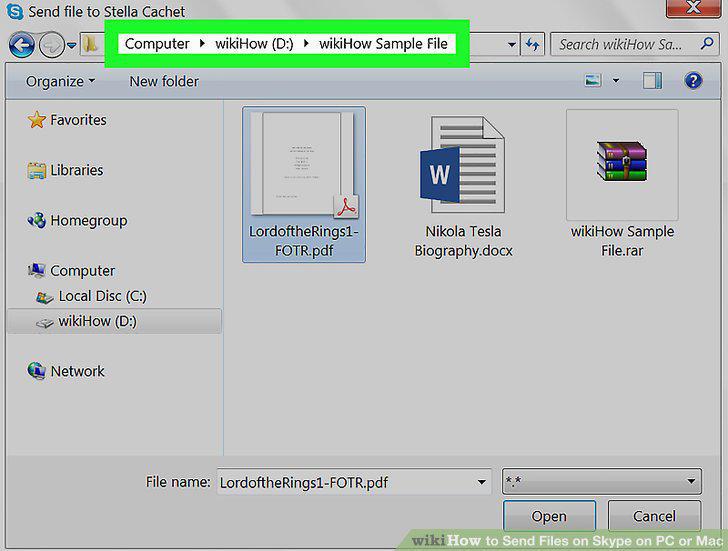Click the Libraries folder icon
This screenshot has height=551, width=728.
pyautogui.click(x=37, y=170)
